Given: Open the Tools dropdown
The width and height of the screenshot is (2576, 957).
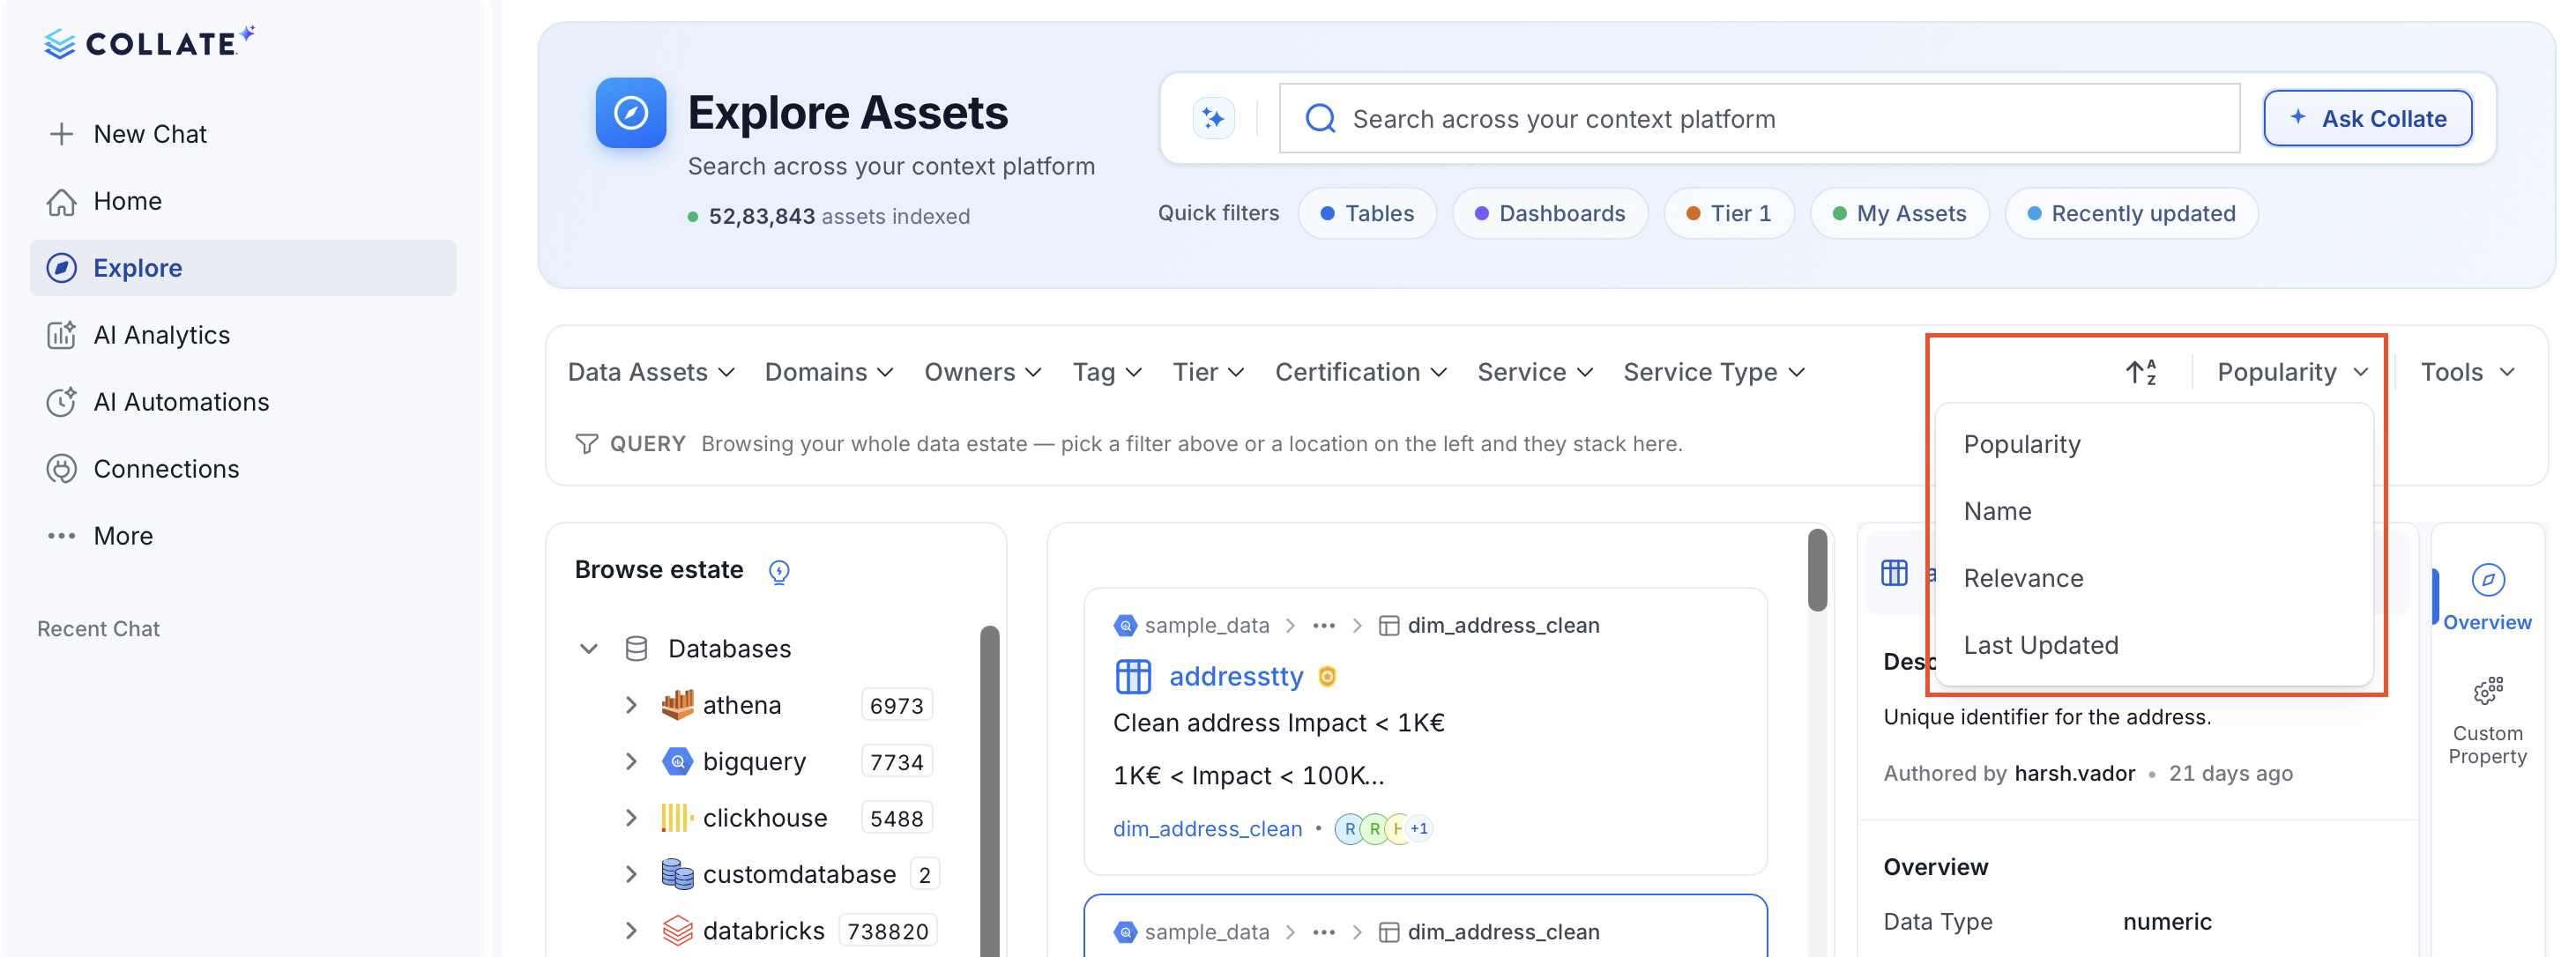Looking at the screenshot, I should coord(2467,372).
